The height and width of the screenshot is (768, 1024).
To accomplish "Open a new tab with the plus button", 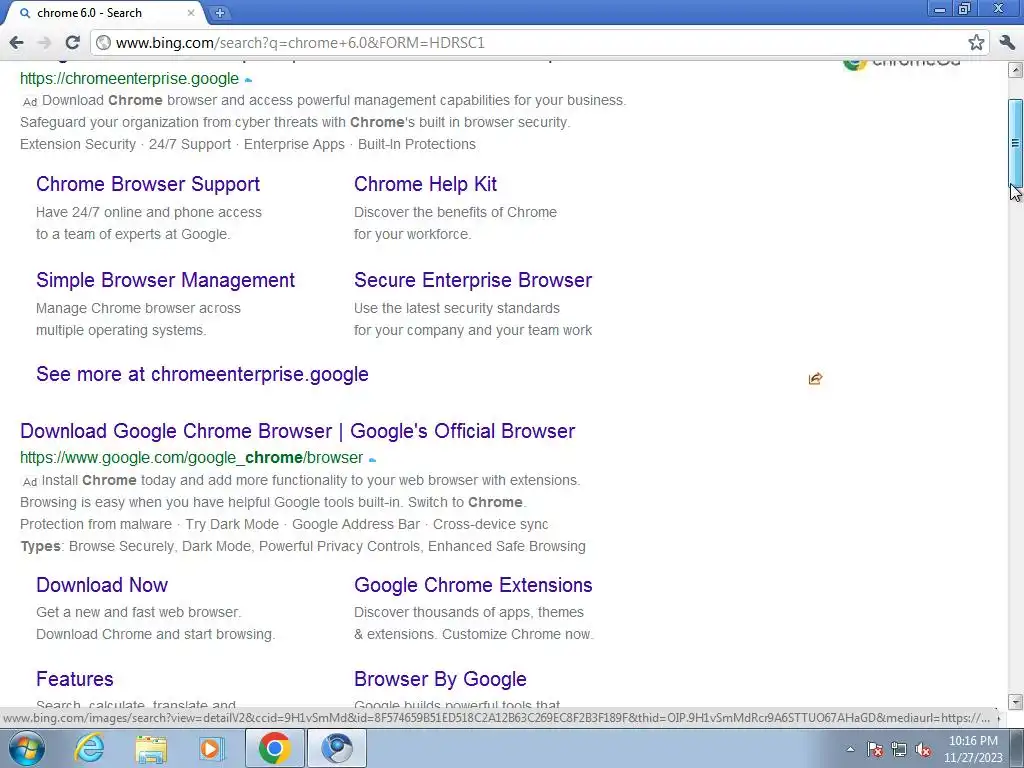I will [x=220, y=12].
